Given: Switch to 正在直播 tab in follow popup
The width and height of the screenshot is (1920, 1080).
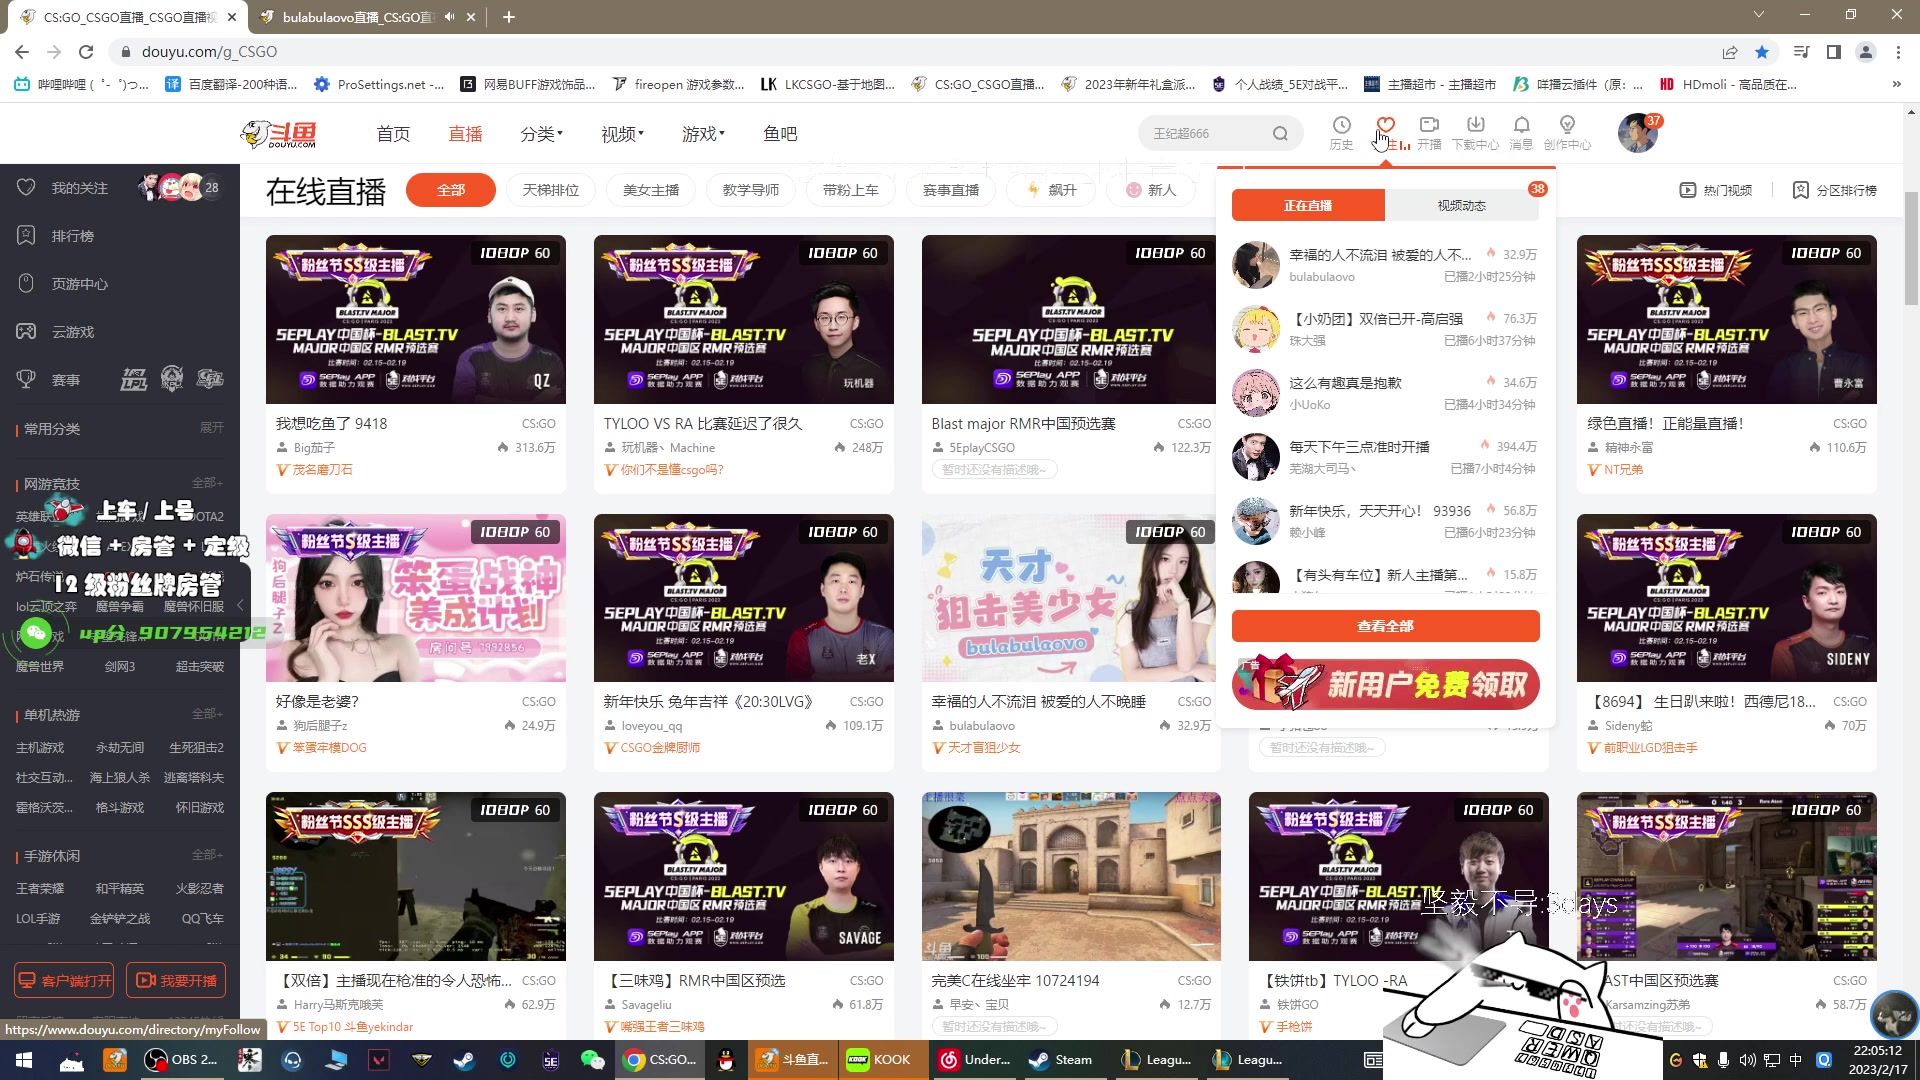Looking at the screenshot, I should click(1308, 205).
